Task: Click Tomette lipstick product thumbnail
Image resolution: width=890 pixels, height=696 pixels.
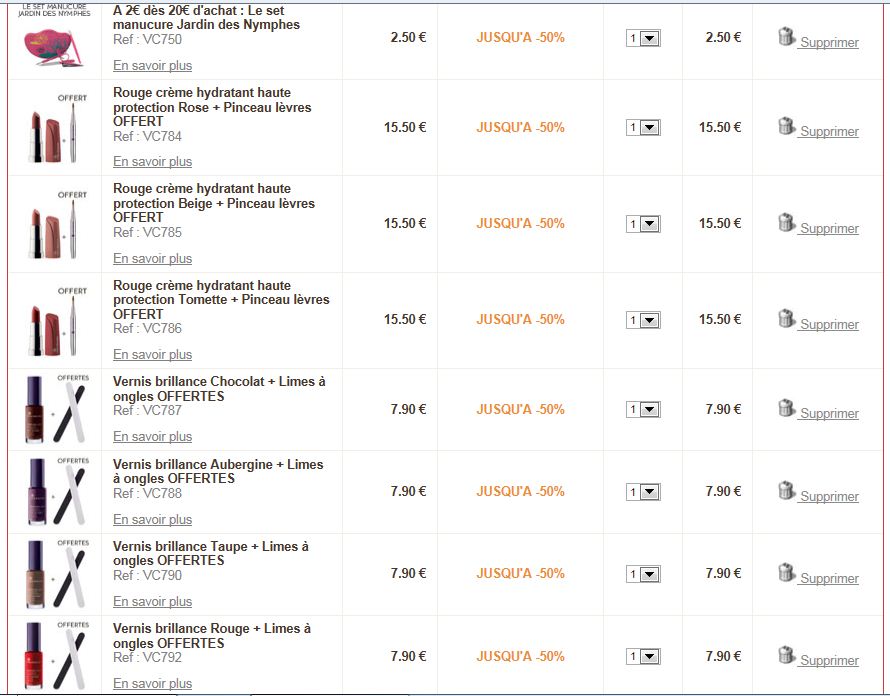Action: tap(56, 322)
